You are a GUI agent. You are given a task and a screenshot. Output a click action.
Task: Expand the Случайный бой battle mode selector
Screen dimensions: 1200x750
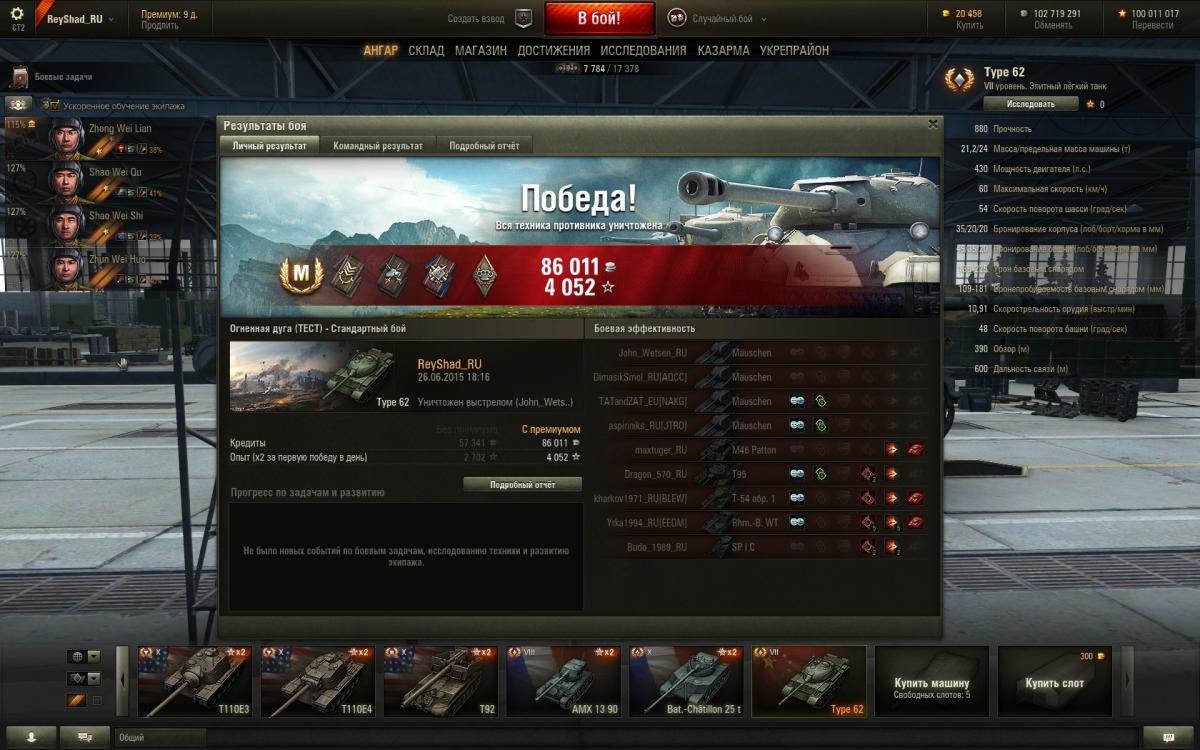[x=718, y=19]
